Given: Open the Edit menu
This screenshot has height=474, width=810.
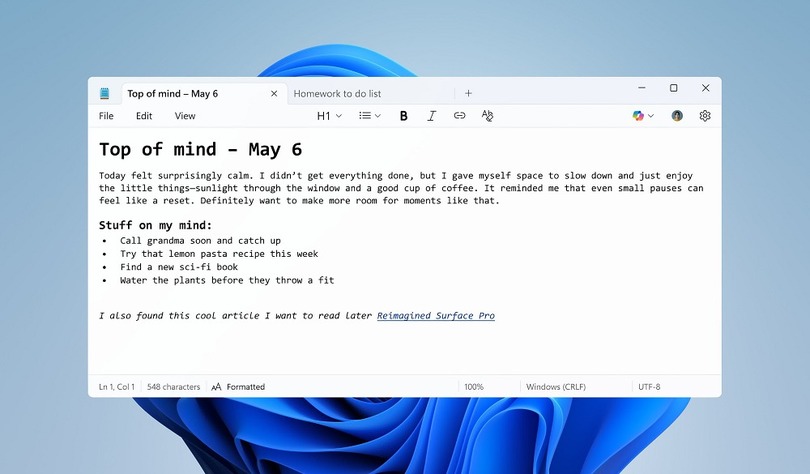Looking at the screenshot, I should (x=144, y=116).
